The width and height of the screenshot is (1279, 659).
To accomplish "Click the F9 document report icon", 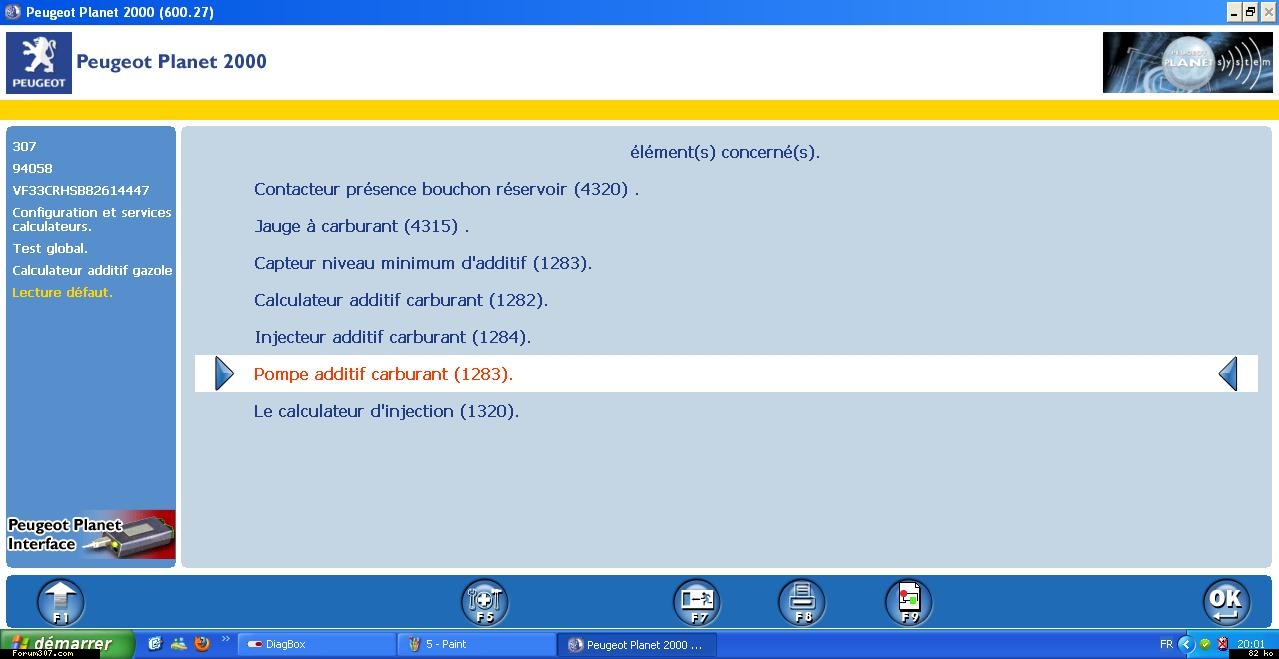I will tap(908, 602).
